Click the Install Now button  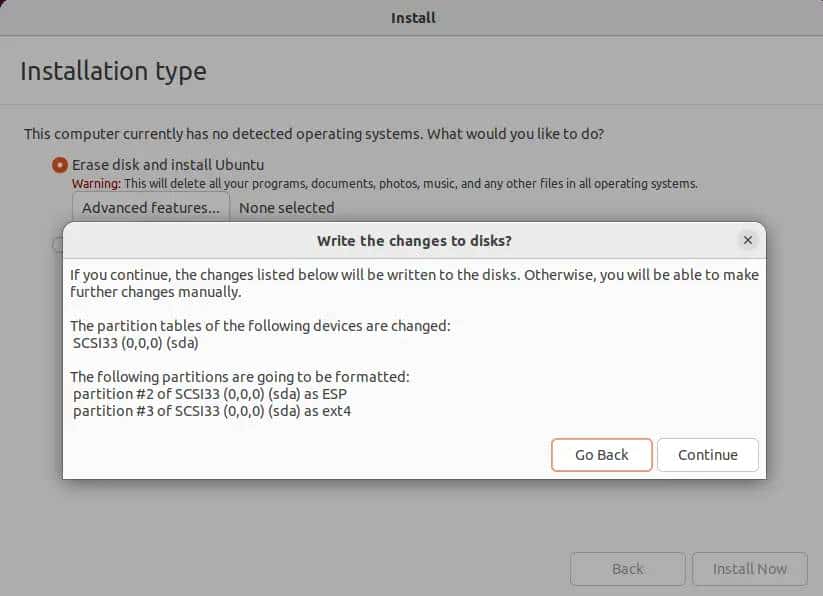pyautogui.click(x=750, y=569)
